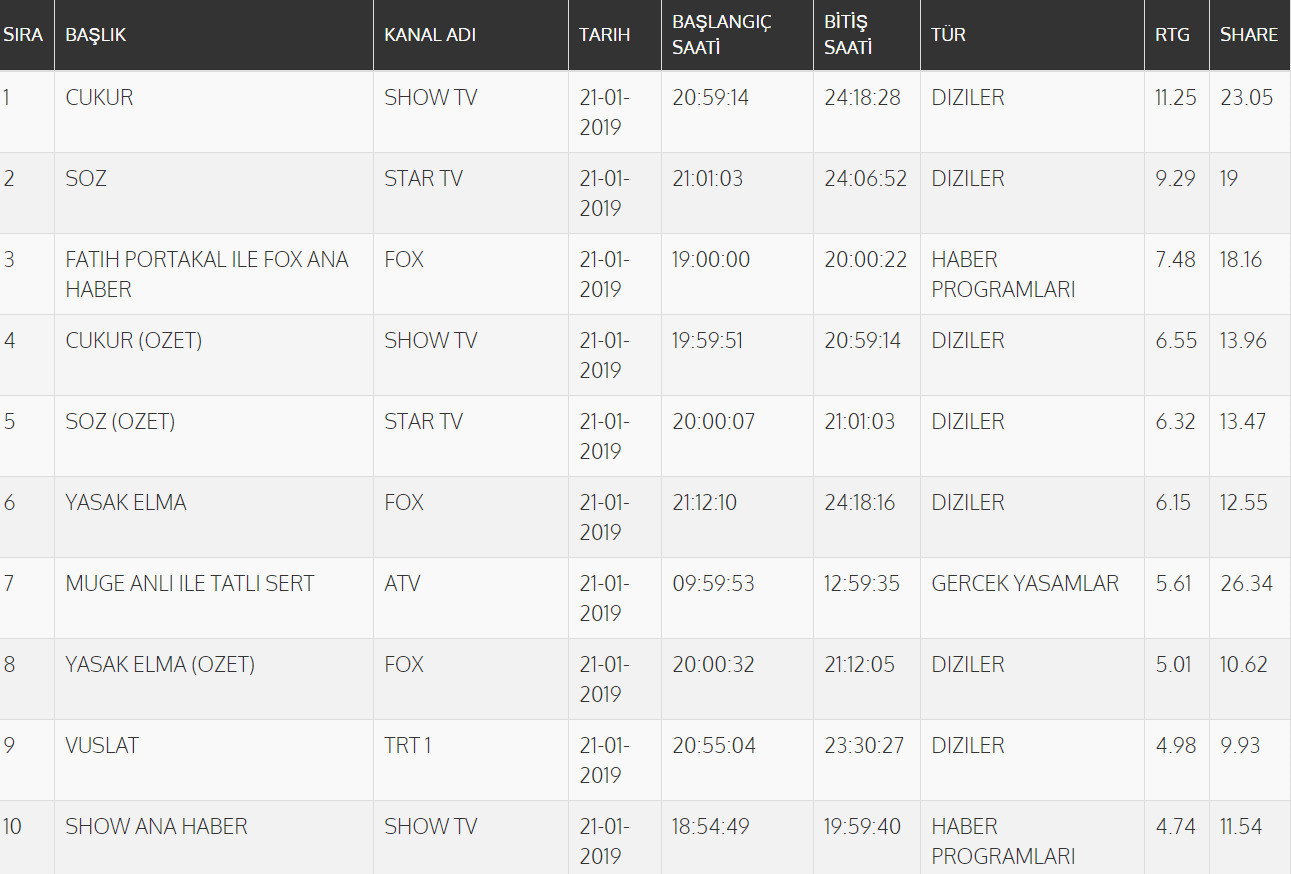Sort by the RTG column header
The width and height of the screenshot is (1291, 874).
click(x=1173, y=35)
